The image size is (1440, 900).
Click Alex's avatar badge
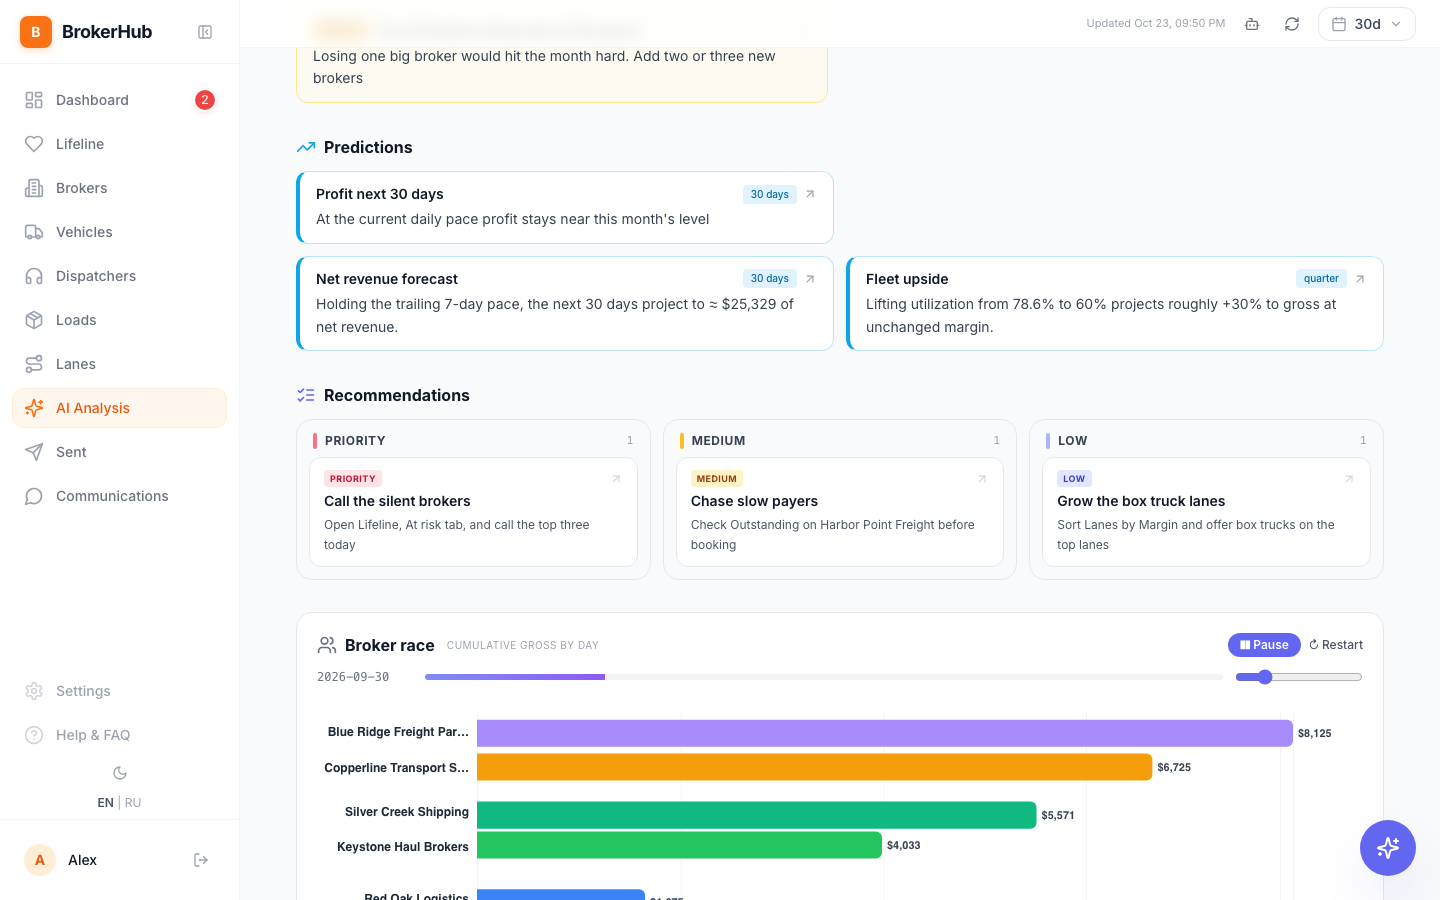[40, 860]
